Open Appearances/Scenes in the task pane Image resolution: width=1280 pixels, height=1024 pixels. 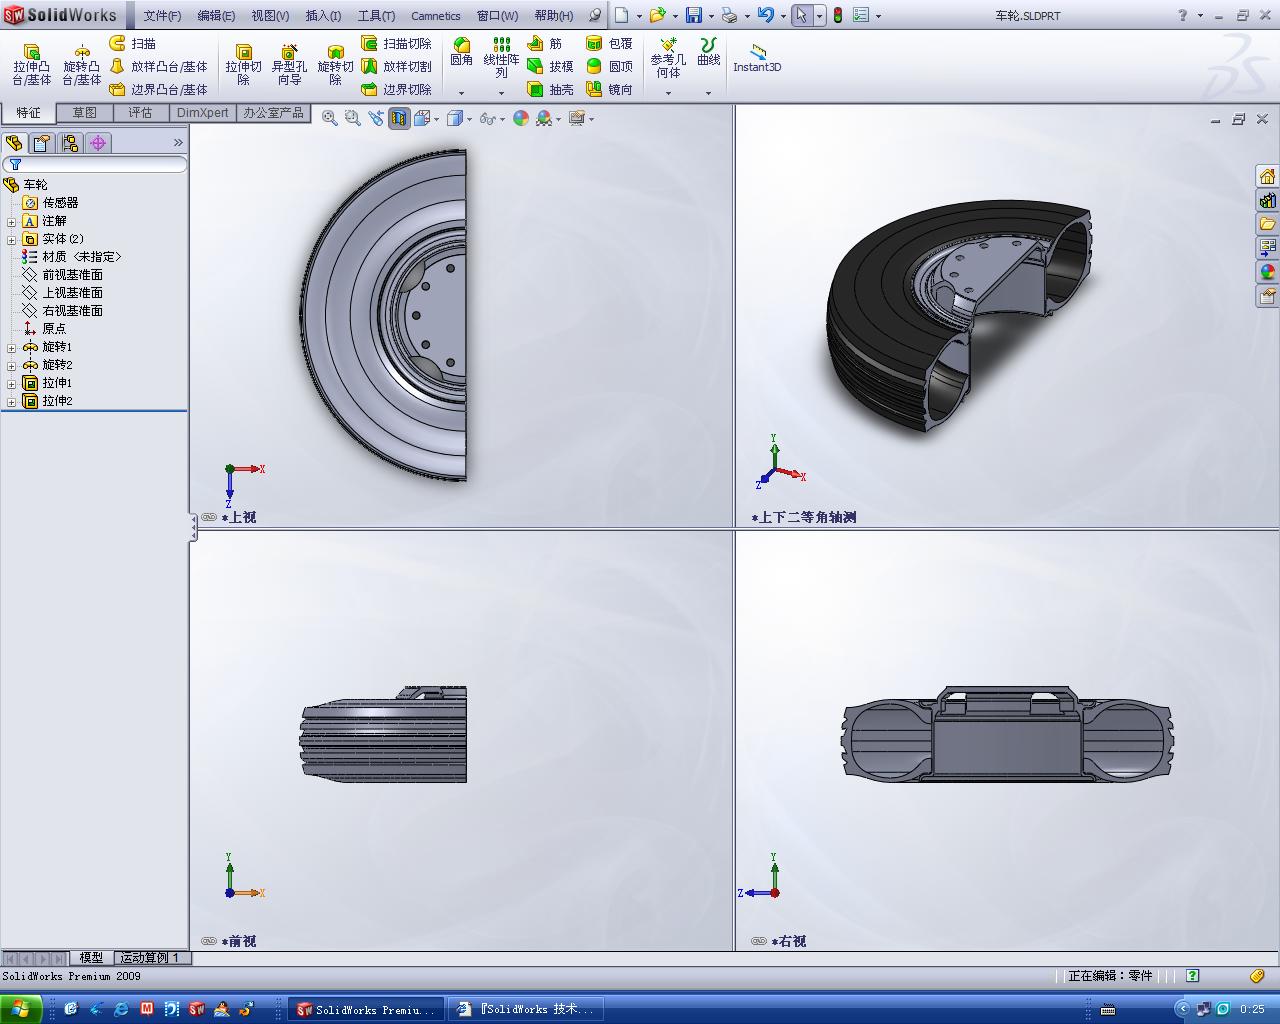[x=1267, y=272]
